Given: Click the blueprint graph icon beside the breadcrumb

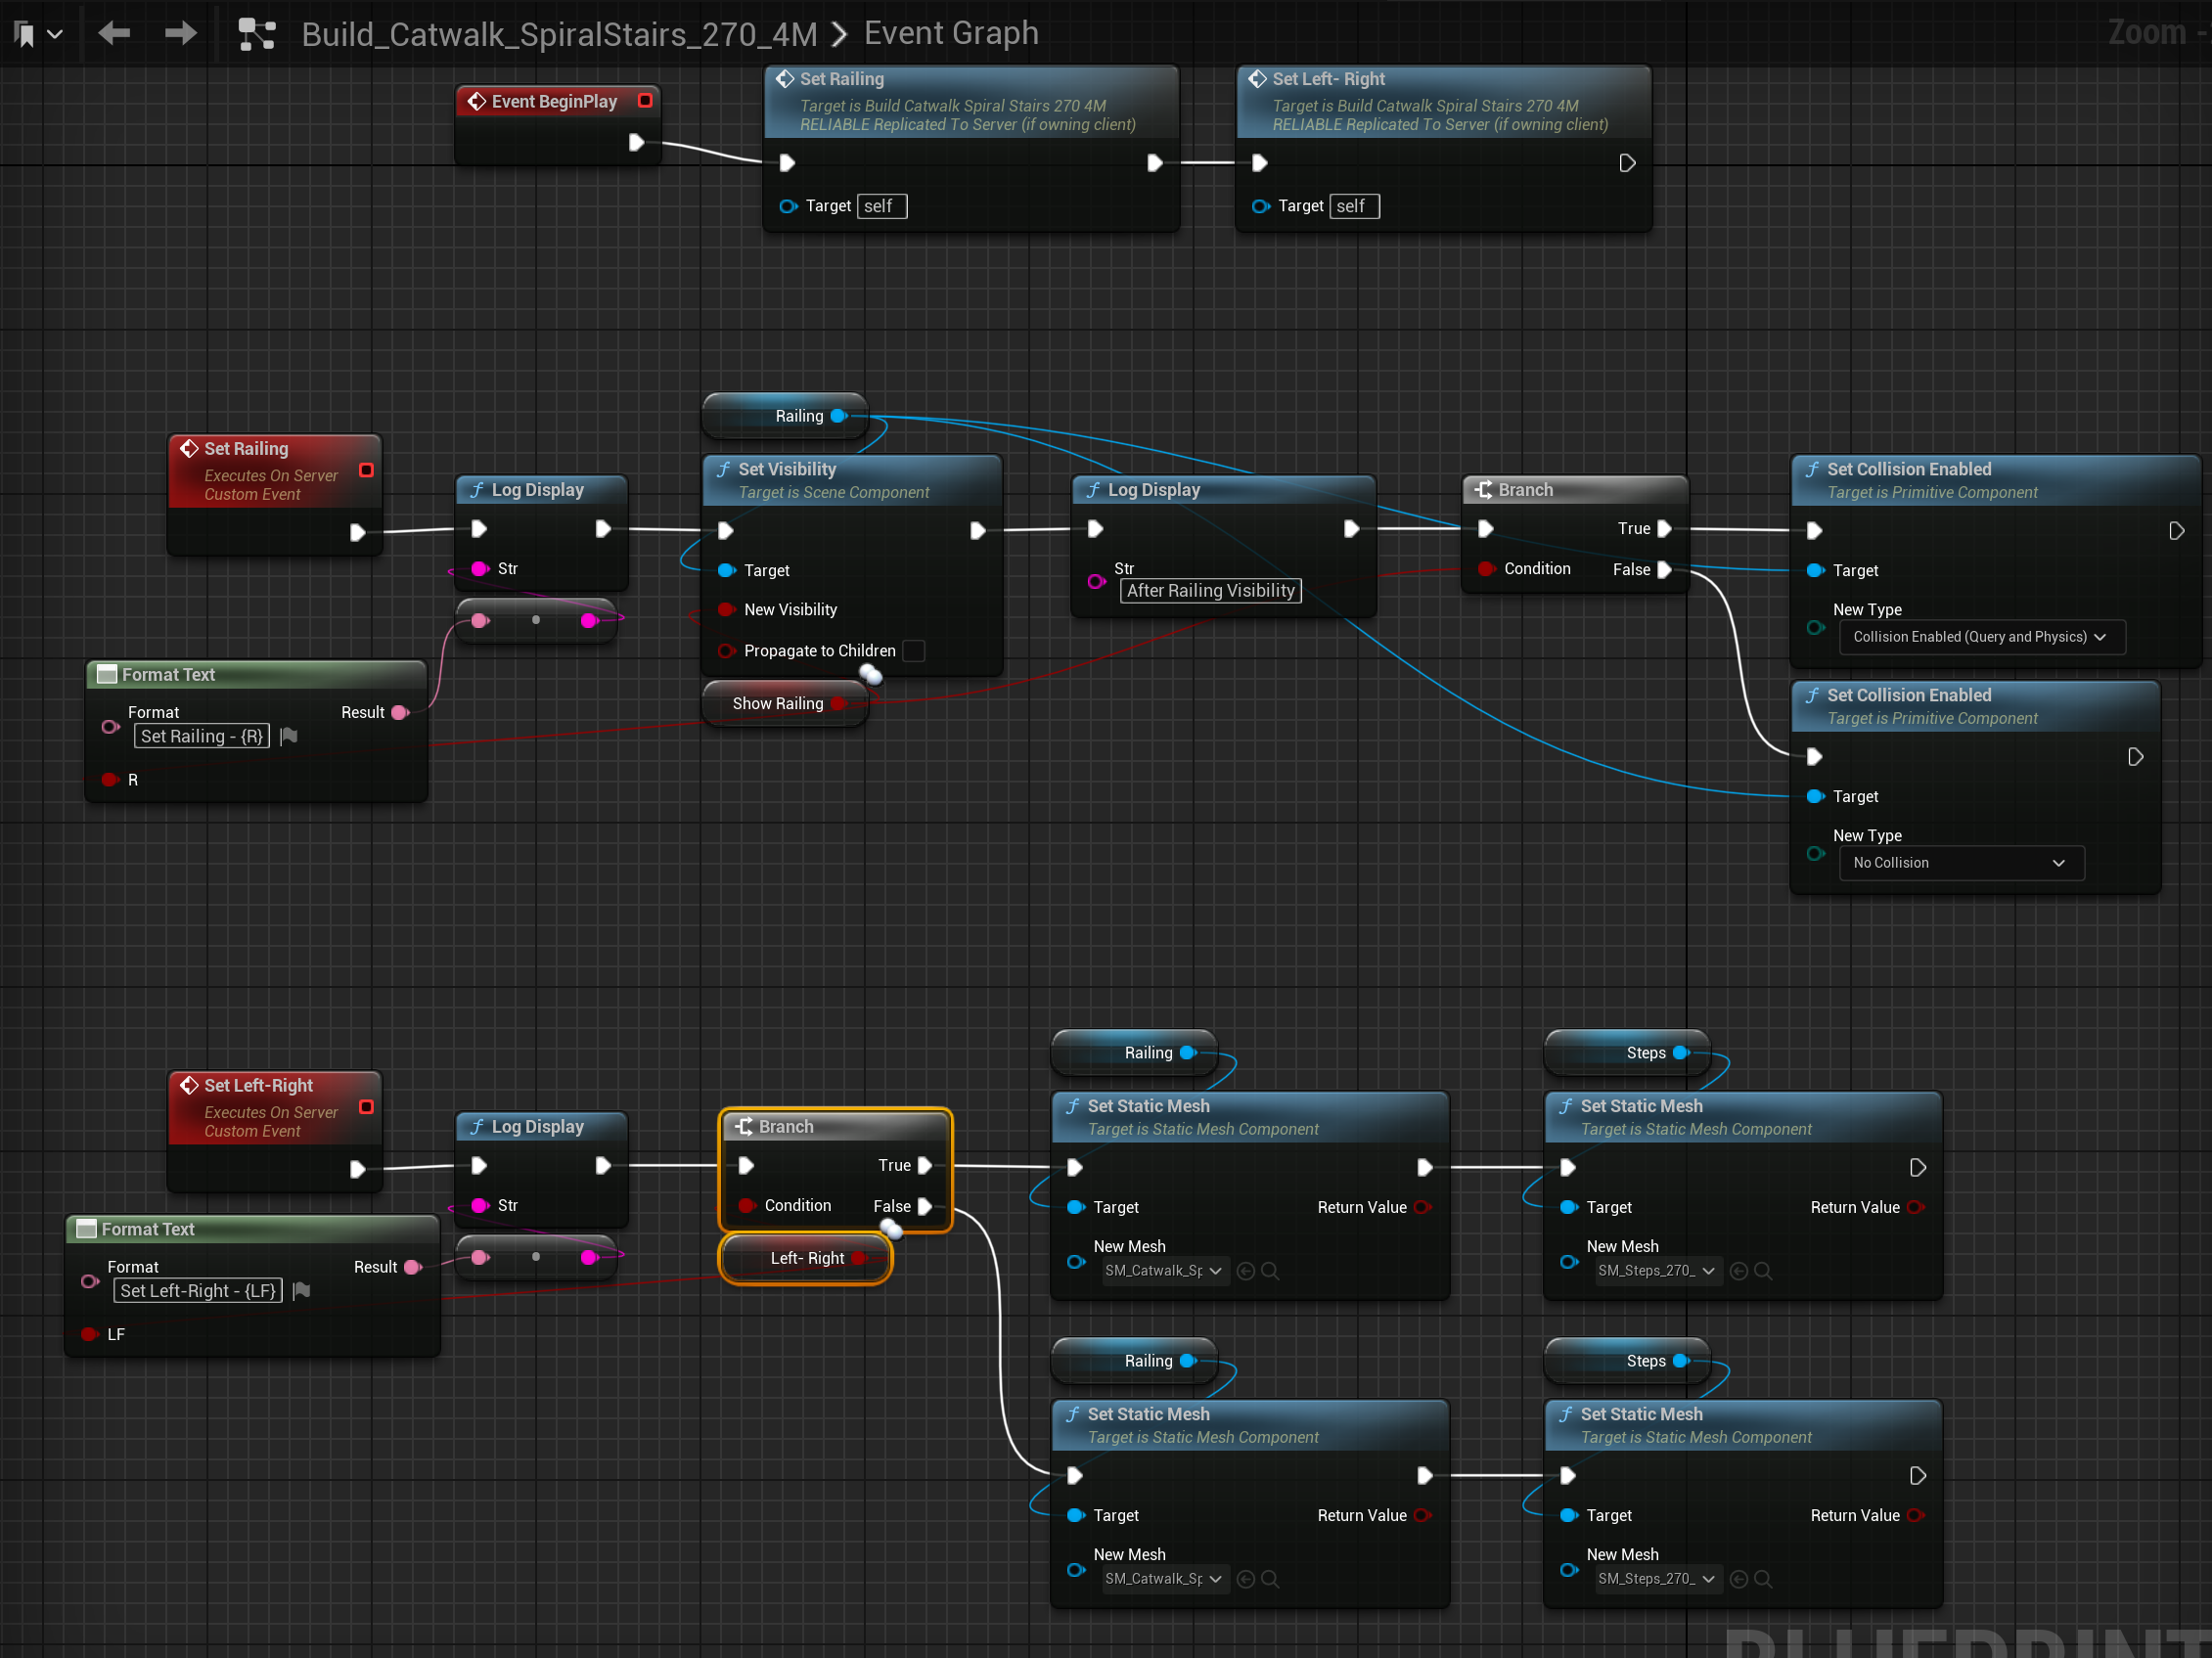Looking at the screenshot, I should tap(256, 34).
